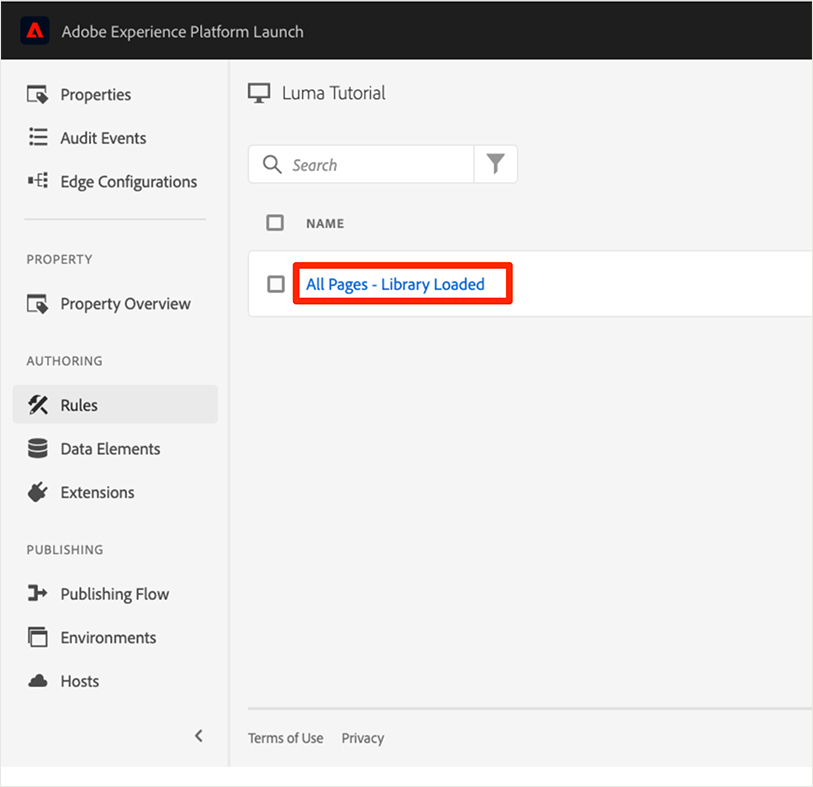This screenshot has height=787, width=813.
Task: Click the Rules hammer icon
Action: click(x=37, y=404)
